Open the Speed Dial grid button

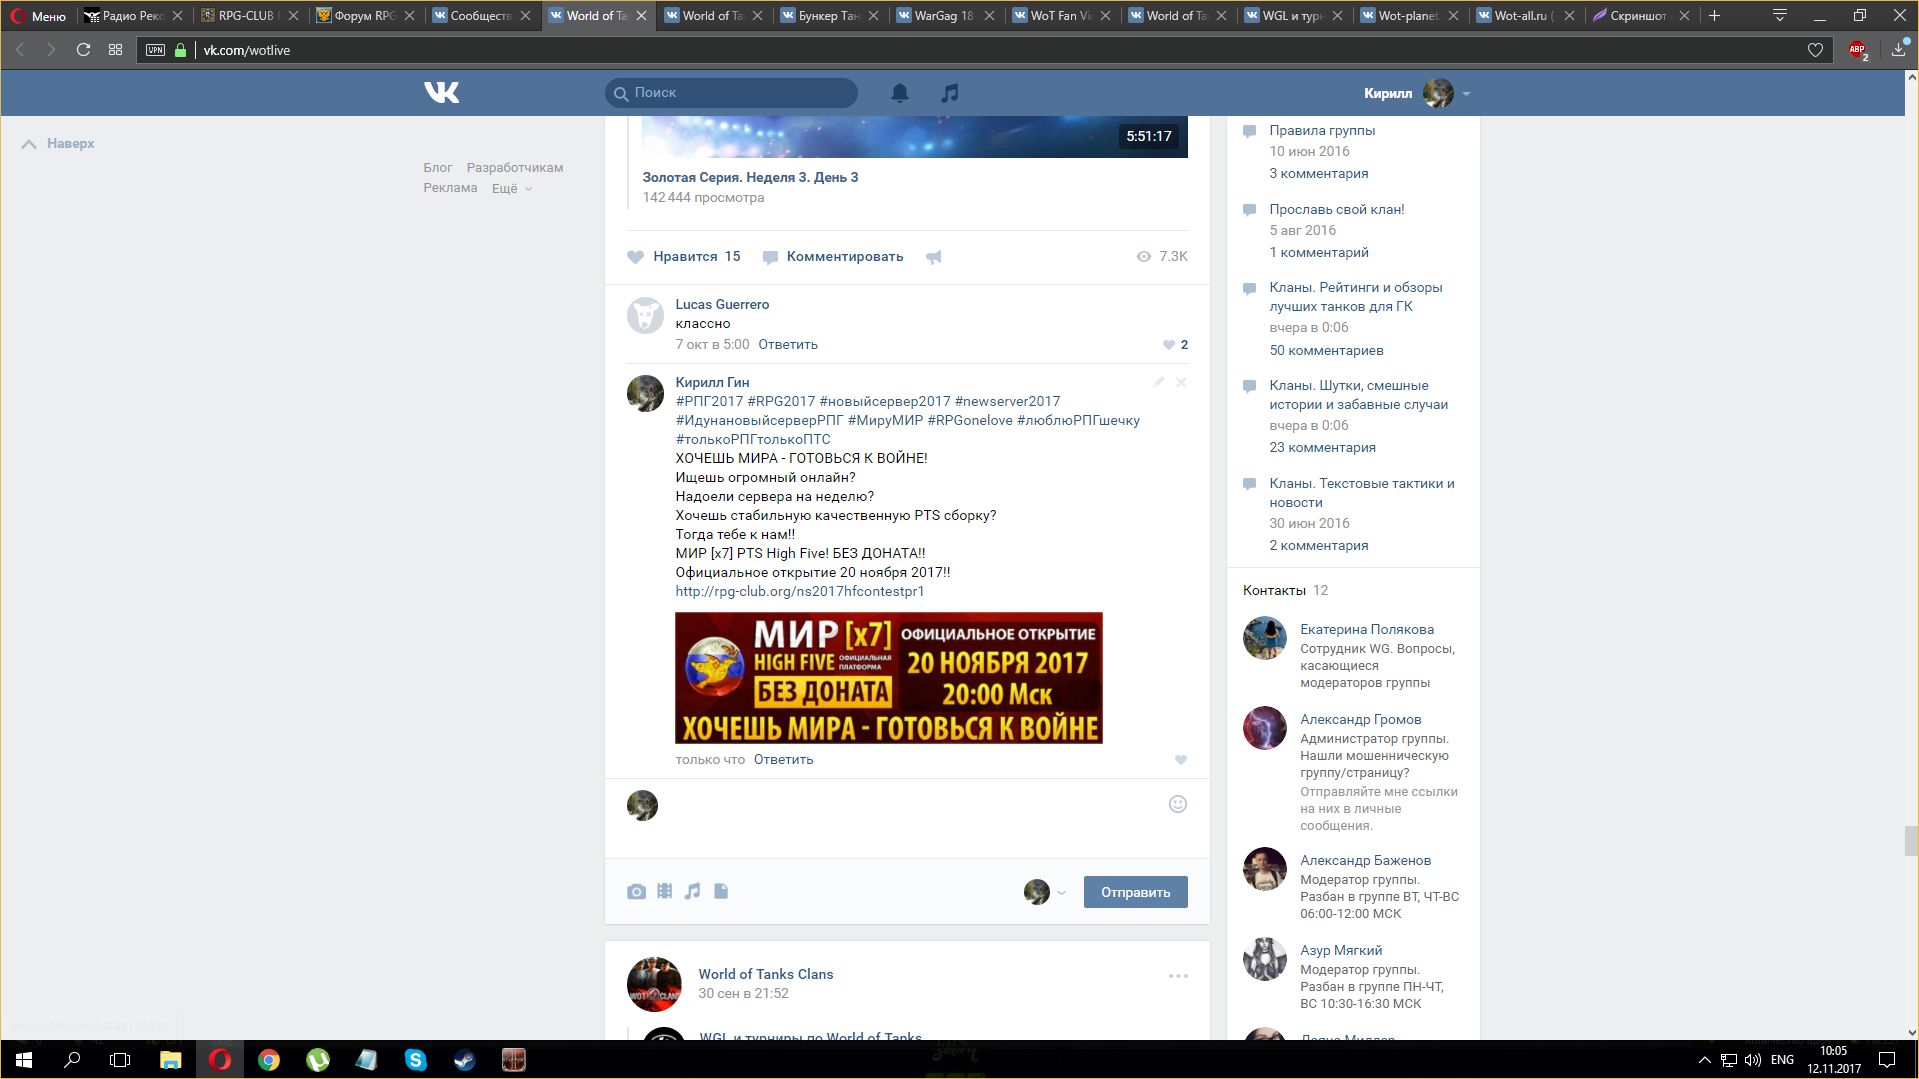point(116,50)
